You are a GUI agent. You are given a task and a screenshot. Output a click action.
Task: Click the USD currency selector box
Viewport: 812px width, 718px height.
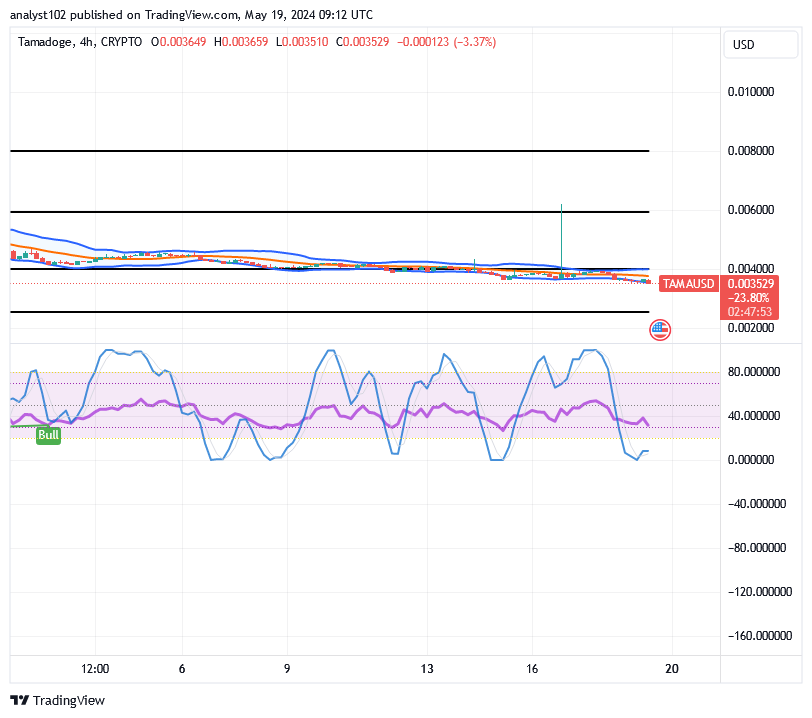(x=760, y=45)
